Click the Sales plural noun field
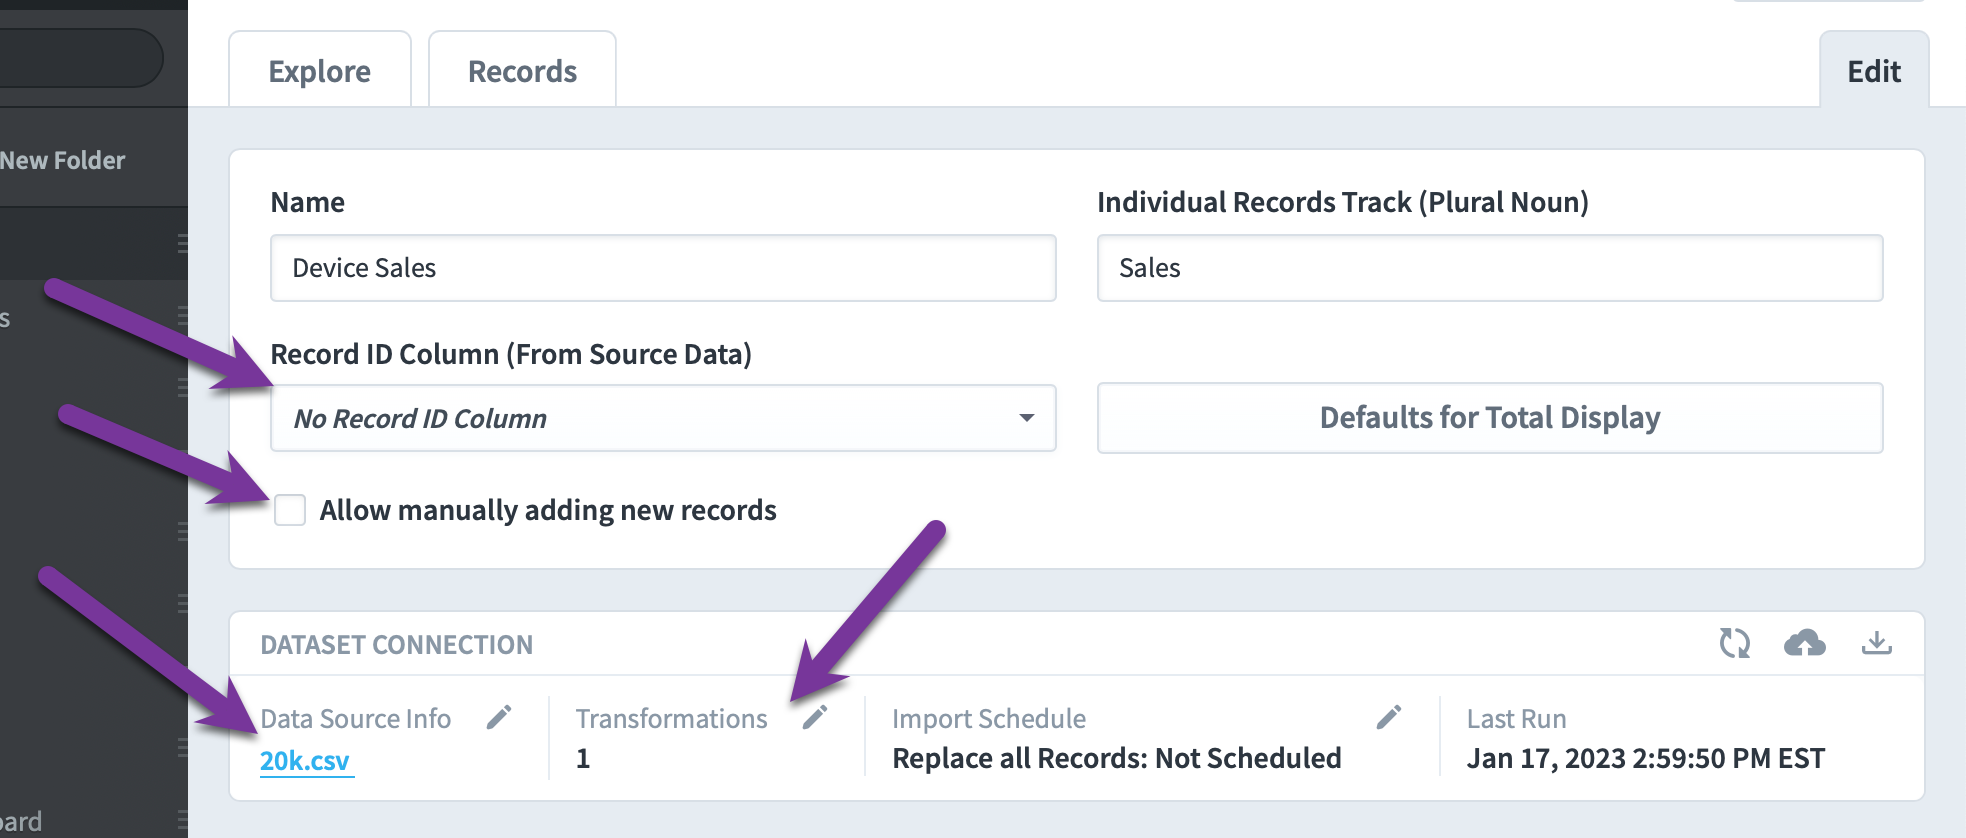This screenshot has height=838, width=1966. pos(1490,268)
